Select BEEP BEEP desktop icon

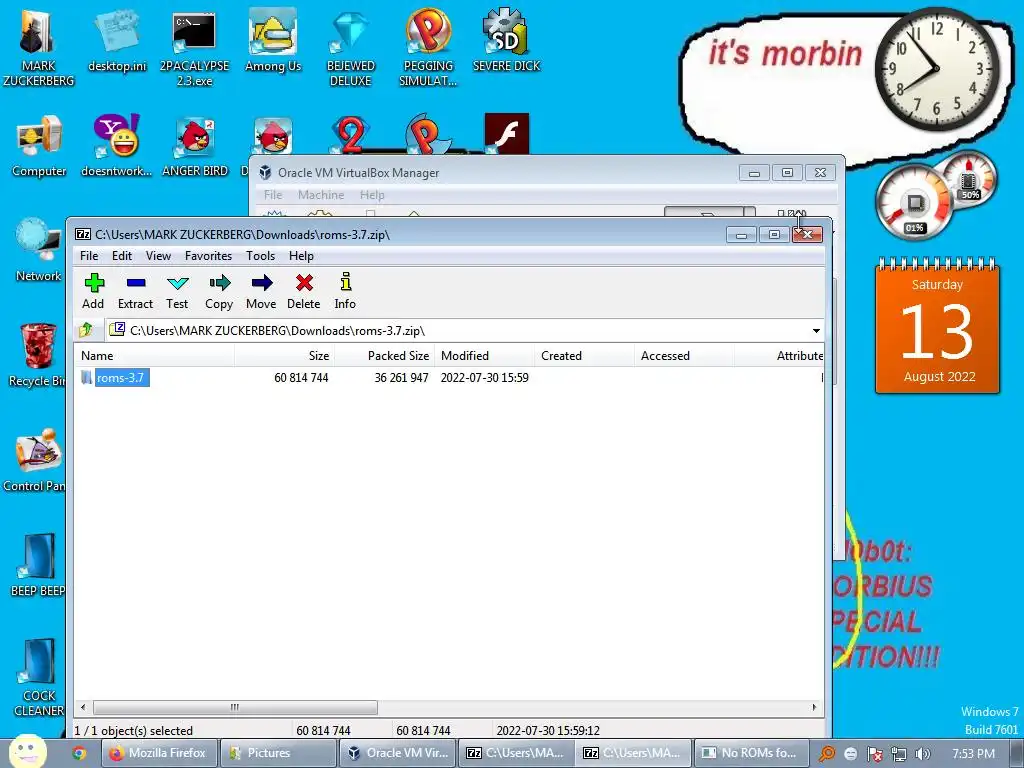tap(37, 566)
